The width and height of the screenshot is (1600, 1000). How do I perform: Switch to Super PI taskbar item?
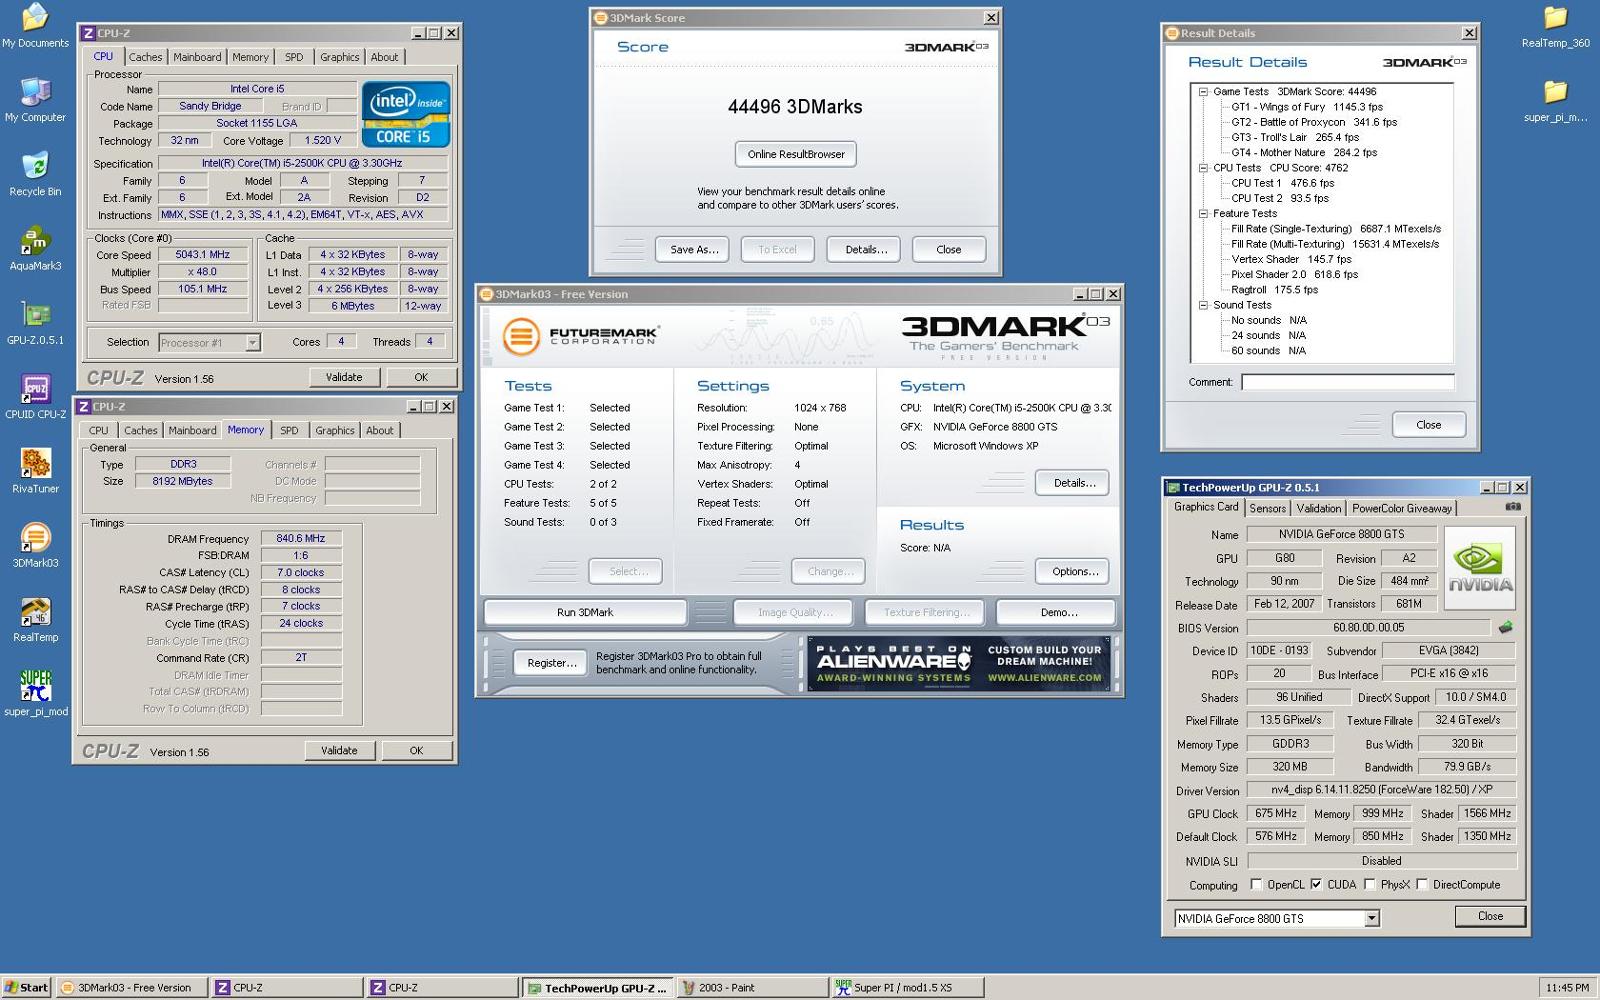tap(907, 987)
